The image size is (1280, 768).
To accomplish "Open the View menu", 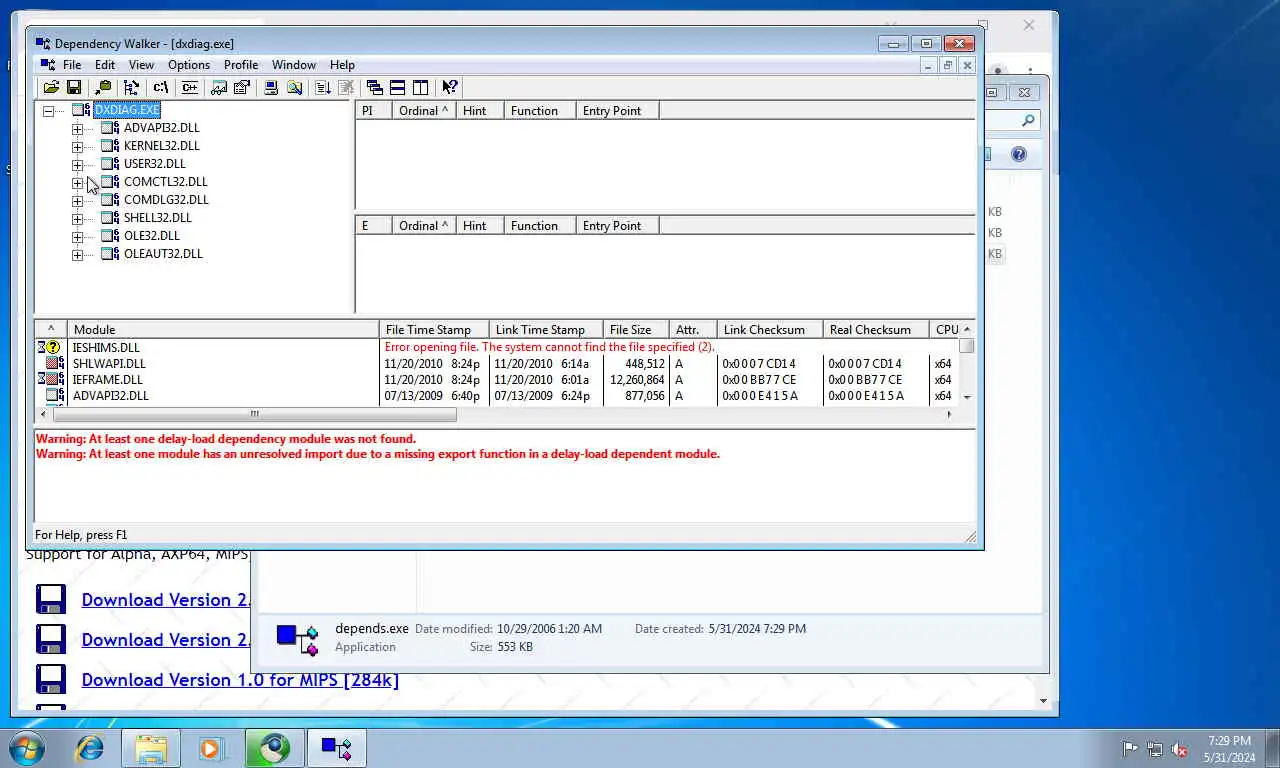I will pos(141,65).
